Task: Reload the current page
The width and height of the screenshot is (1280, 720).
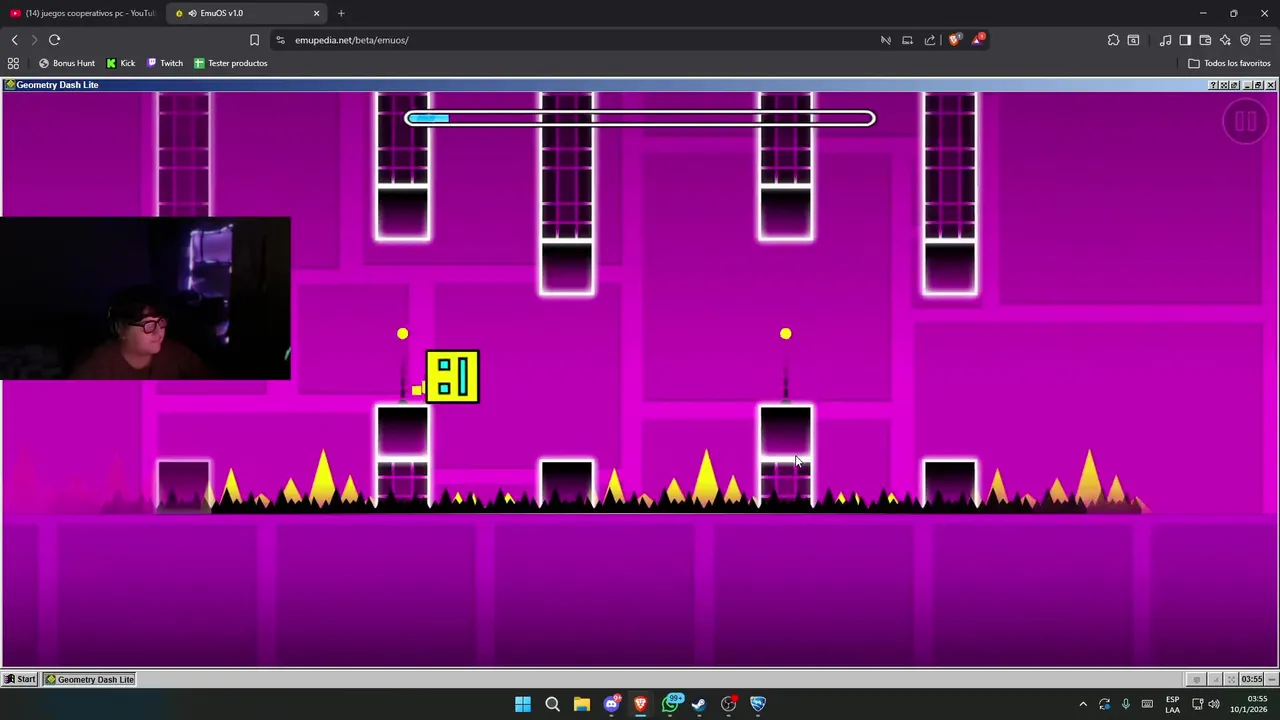Action: click(x=54, y=40)
